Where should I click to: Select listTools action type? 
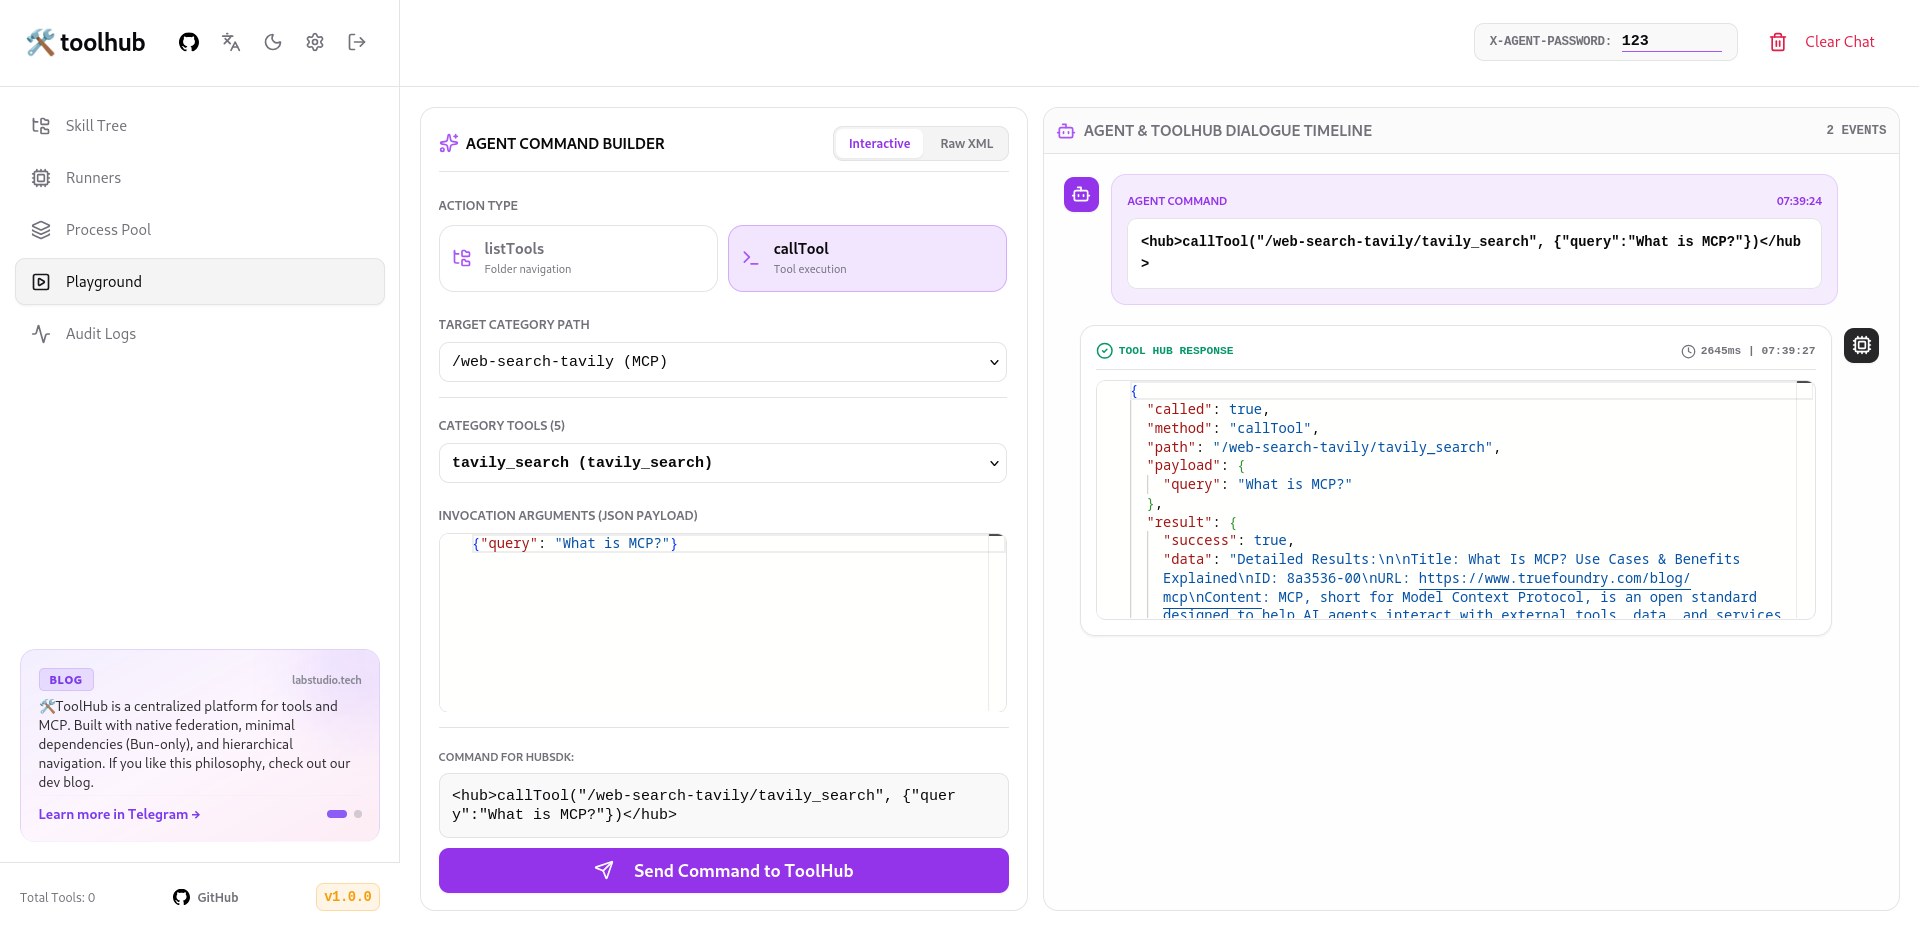click(x=578, y=258)
